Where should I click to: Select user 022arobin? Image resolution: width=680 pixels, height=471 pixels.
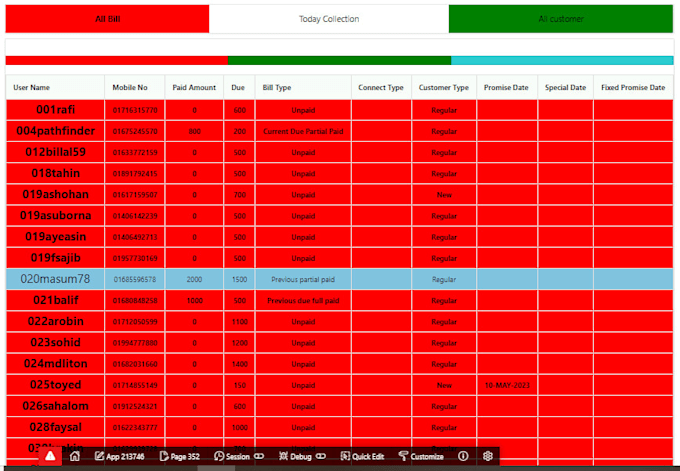pyautogui.click(x=56, y=321)
